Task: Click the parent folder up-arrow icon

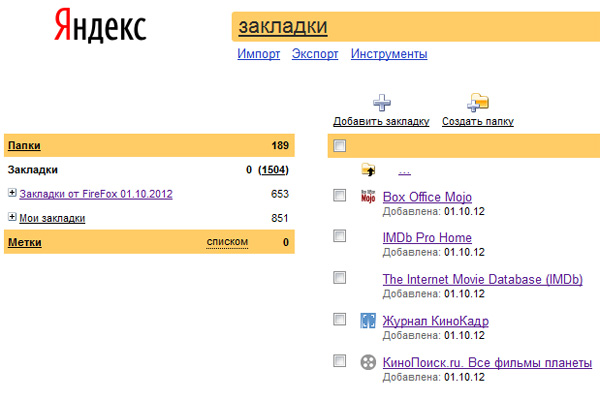Action: [367, 170]
